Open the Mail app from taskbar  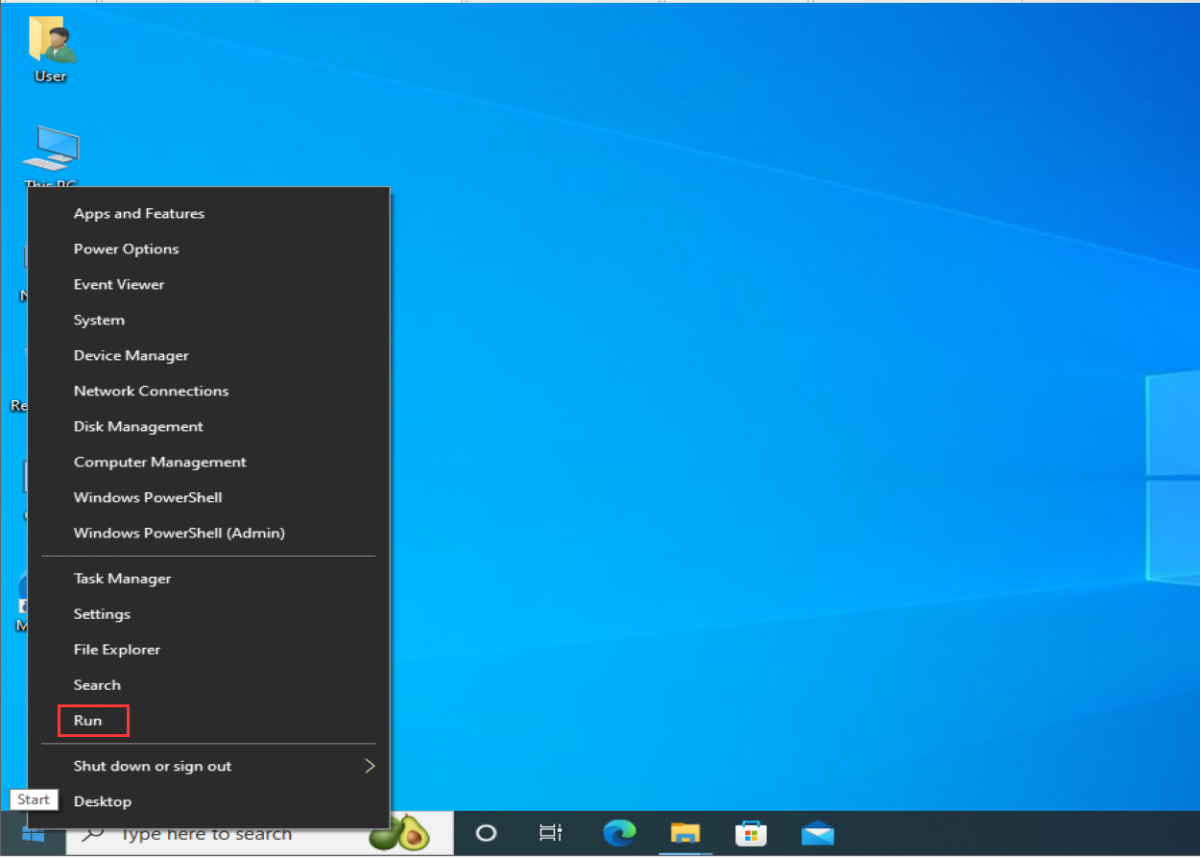coord(817,833)
